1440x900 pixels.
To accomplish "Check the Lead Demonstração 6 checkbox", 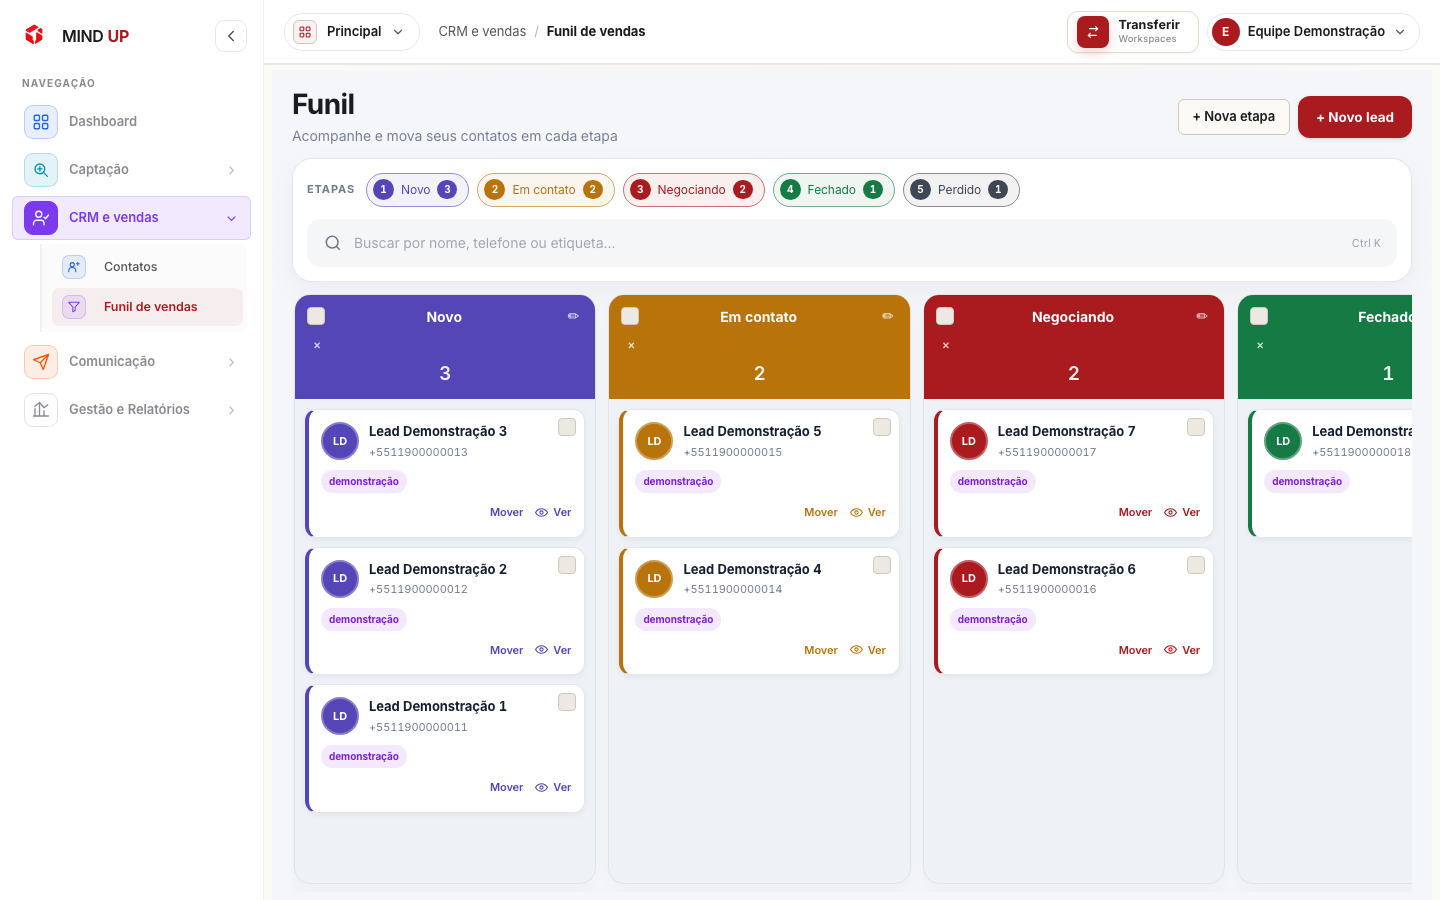I will [1196, 565].
